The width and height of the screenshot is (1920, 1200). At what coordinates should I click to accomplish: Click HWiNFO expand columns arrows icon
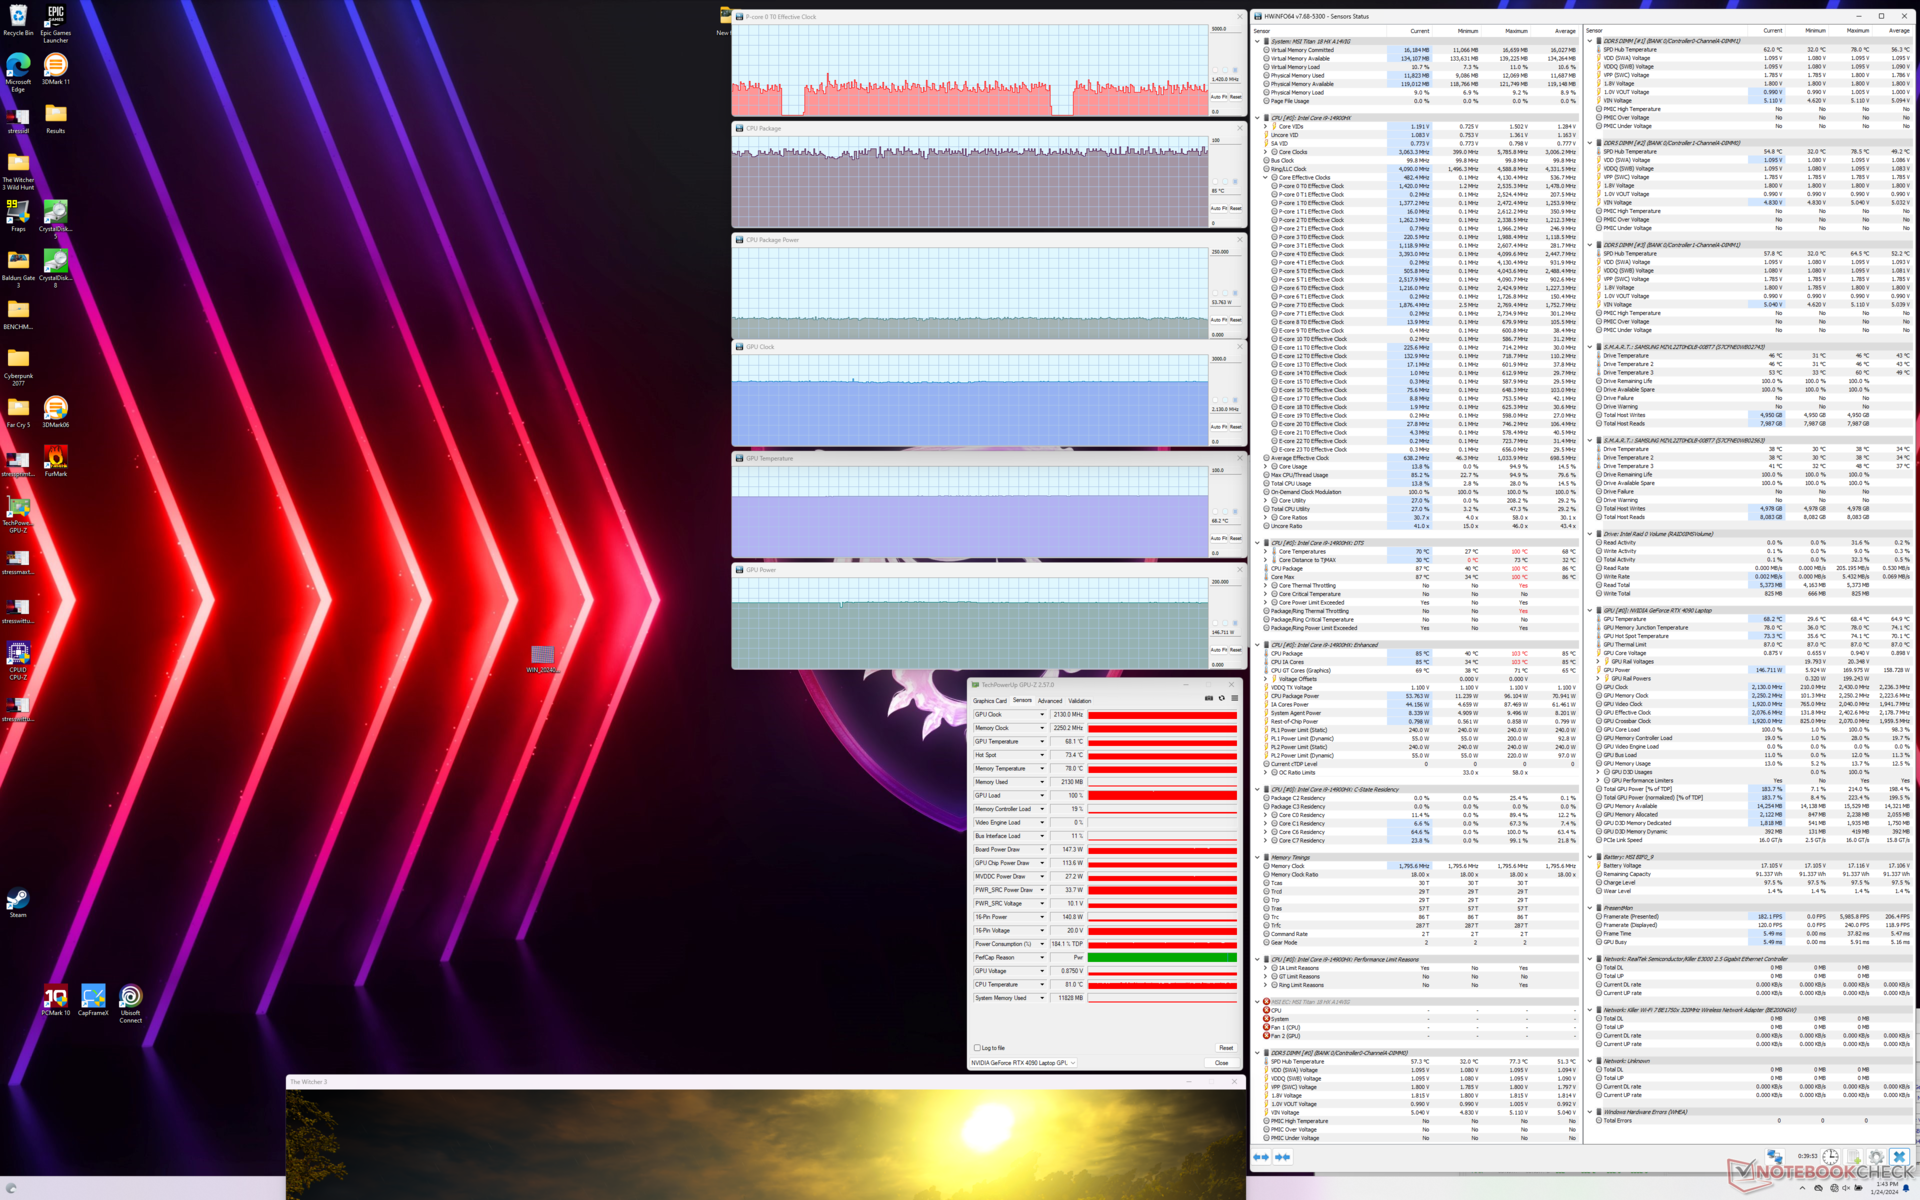pyautogui.click(x=1261, y=1157)
